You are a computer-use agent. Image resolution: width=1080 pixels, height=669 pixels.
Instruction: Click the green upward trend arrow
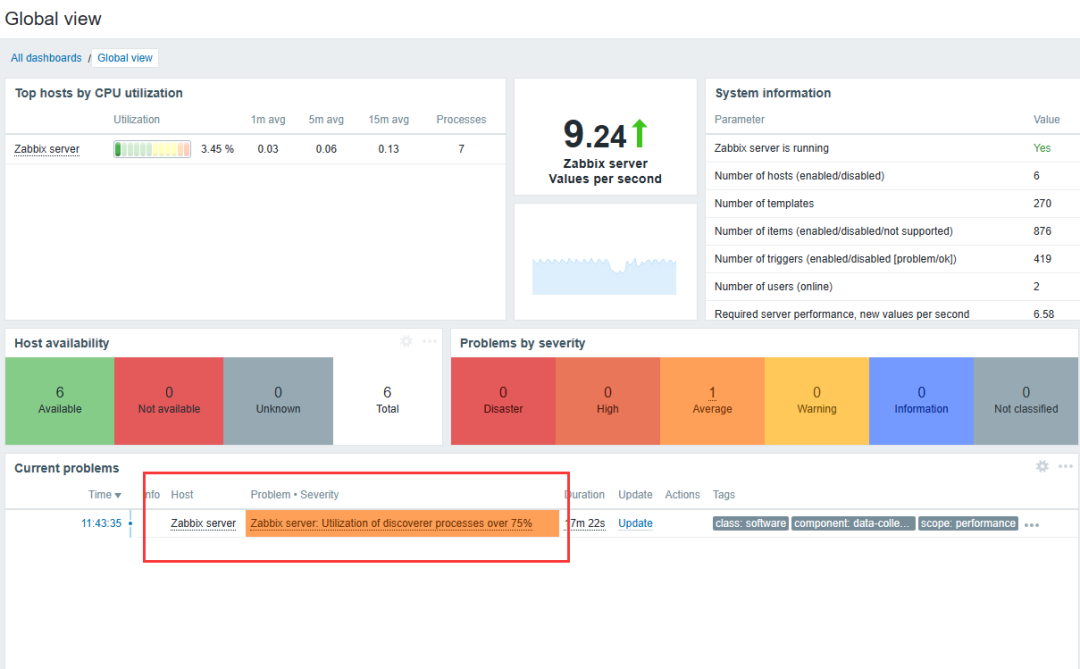click(x=640, y=133)
